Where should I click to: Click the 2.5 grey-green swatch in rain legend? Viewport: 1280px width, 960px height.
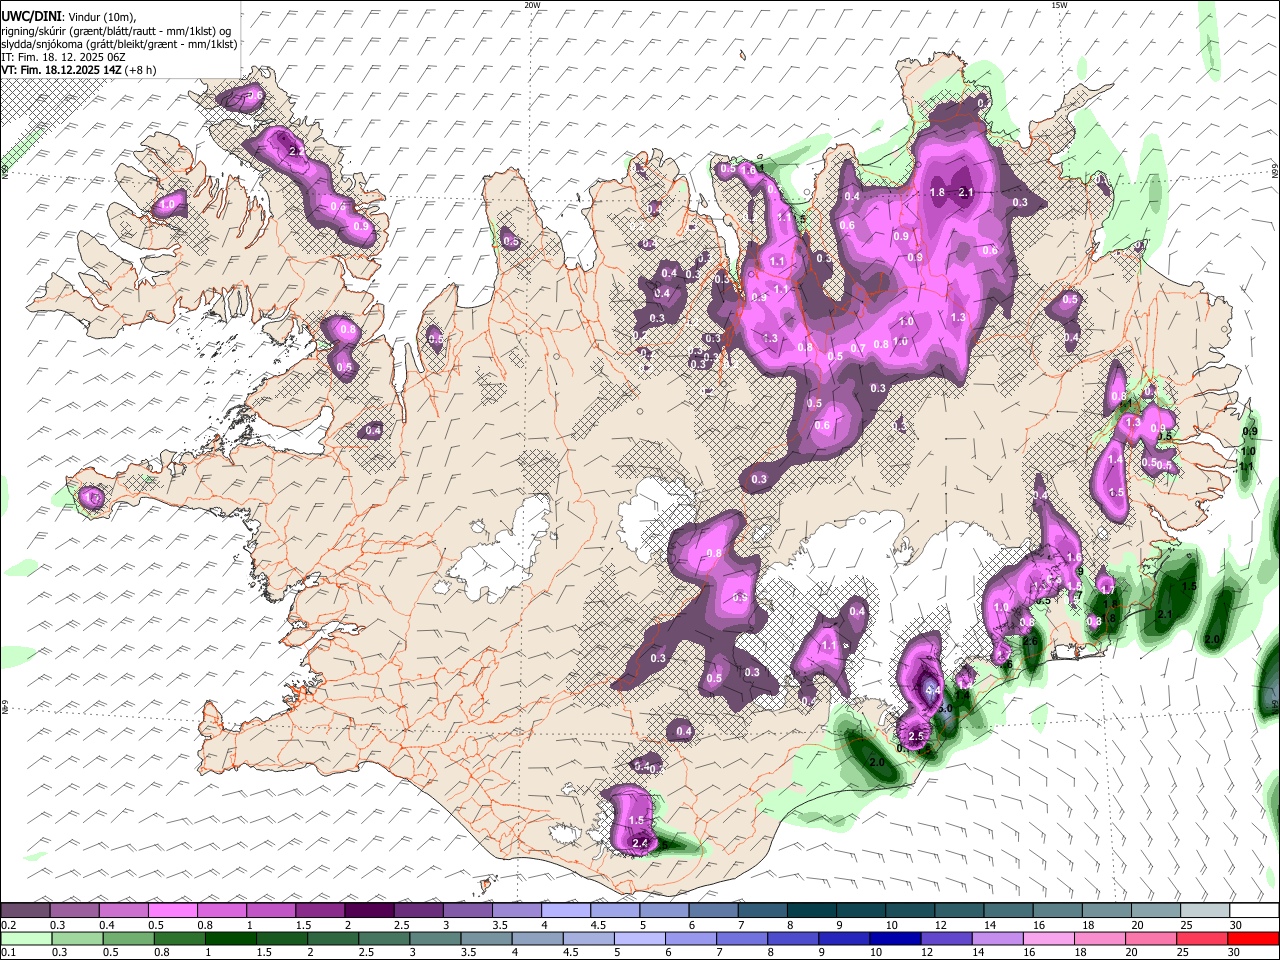pos(385,938)
